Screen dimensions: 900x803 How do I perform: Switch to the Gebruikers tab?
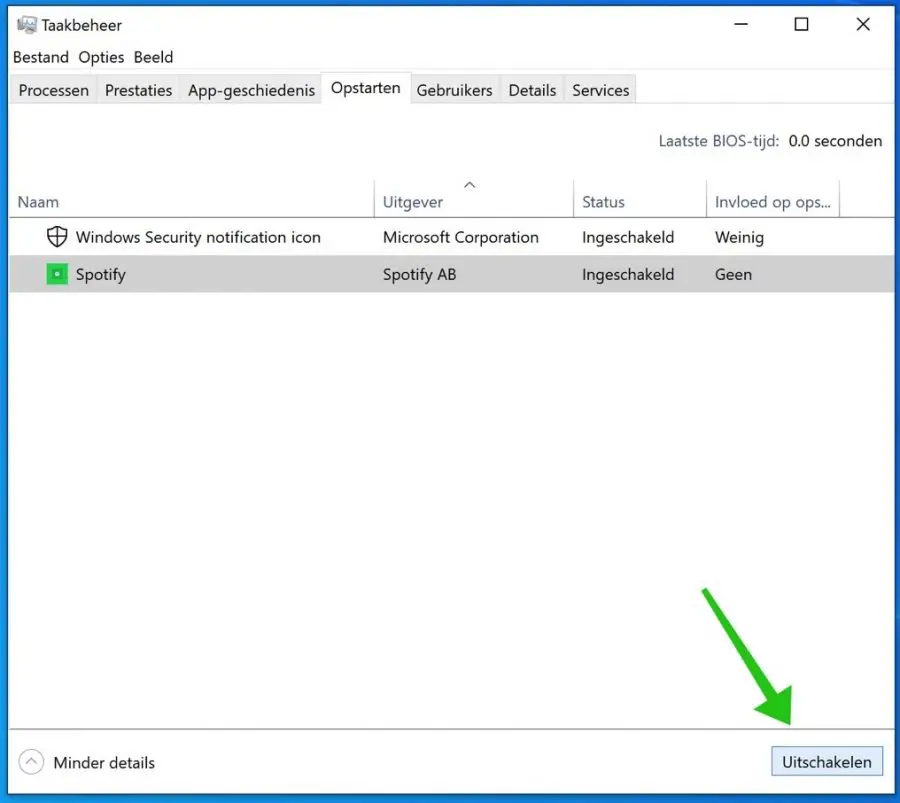(x=455, y=90)
